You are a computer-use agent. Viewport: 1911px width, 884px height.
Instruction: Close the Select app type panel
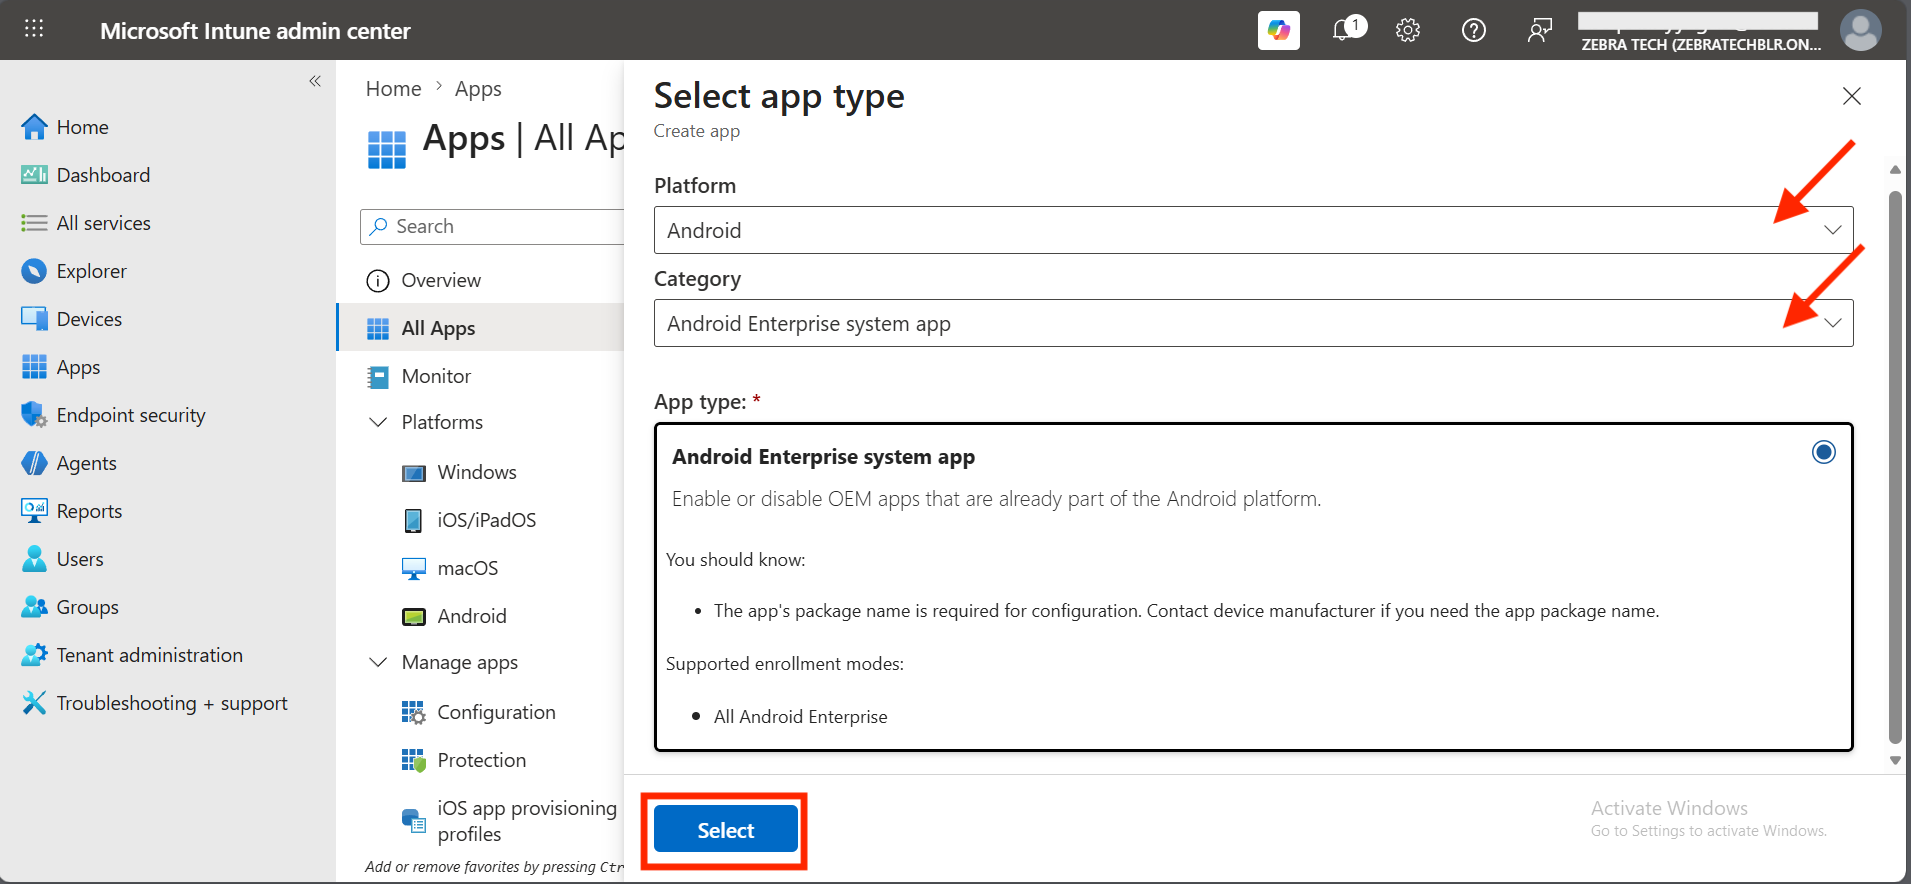click(1852, 96)
